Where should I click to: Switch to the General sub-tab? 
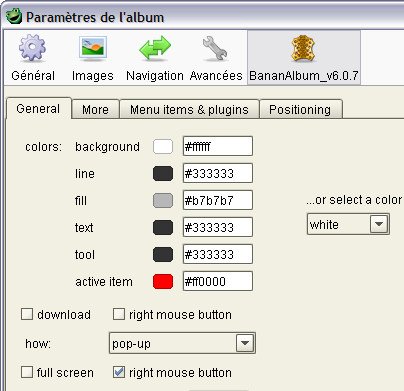pyautogui.click(x=38, y=109)
